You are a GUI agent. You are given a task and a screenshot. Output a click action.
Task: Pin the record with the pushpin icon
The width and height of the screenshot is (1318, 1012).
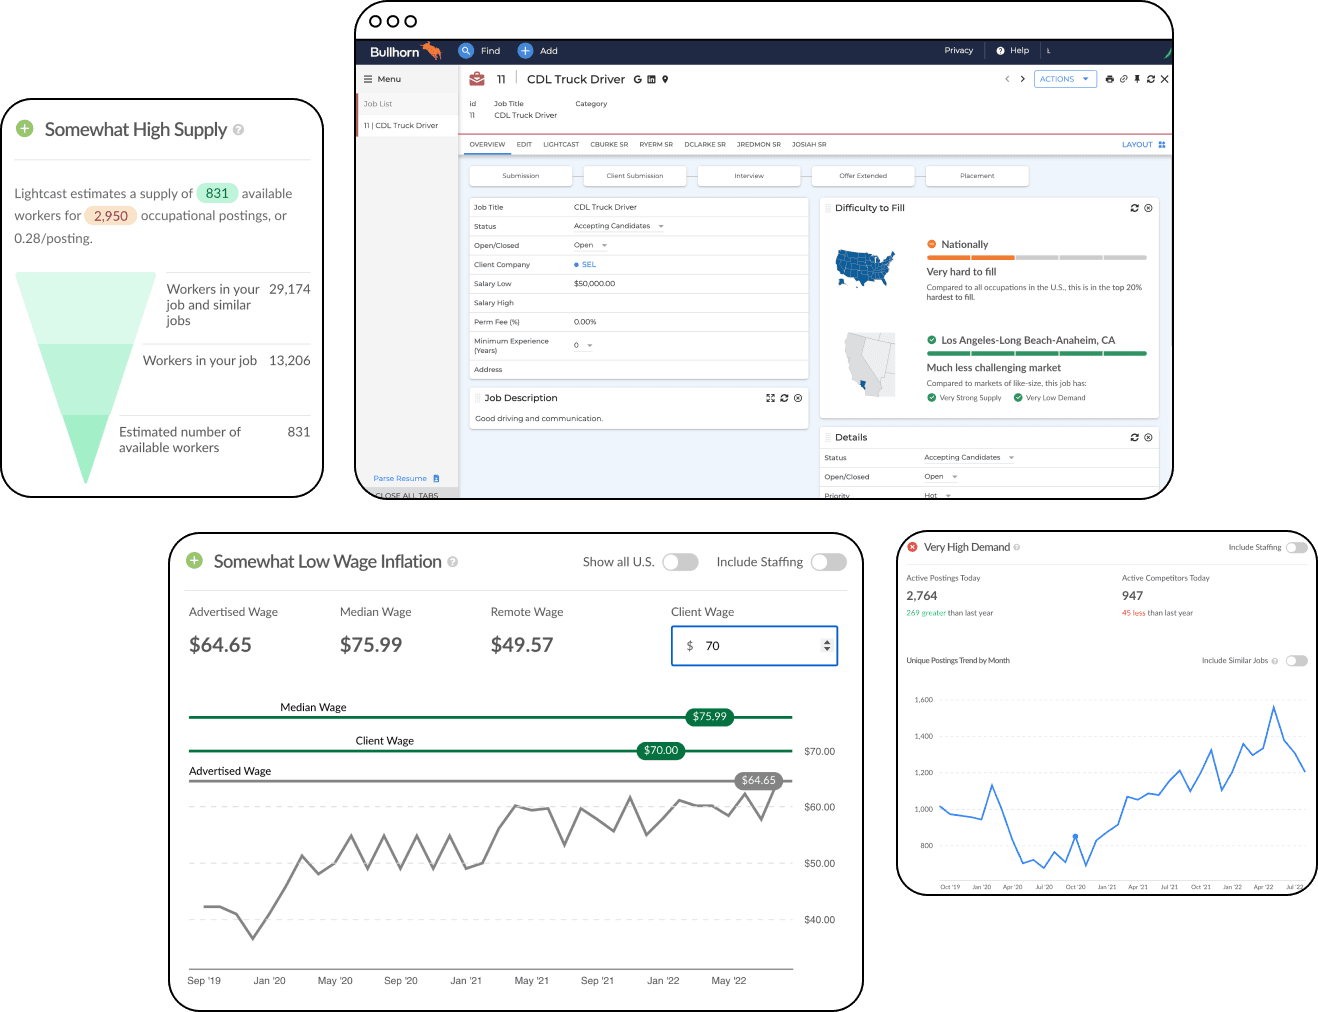[1137, 79]
